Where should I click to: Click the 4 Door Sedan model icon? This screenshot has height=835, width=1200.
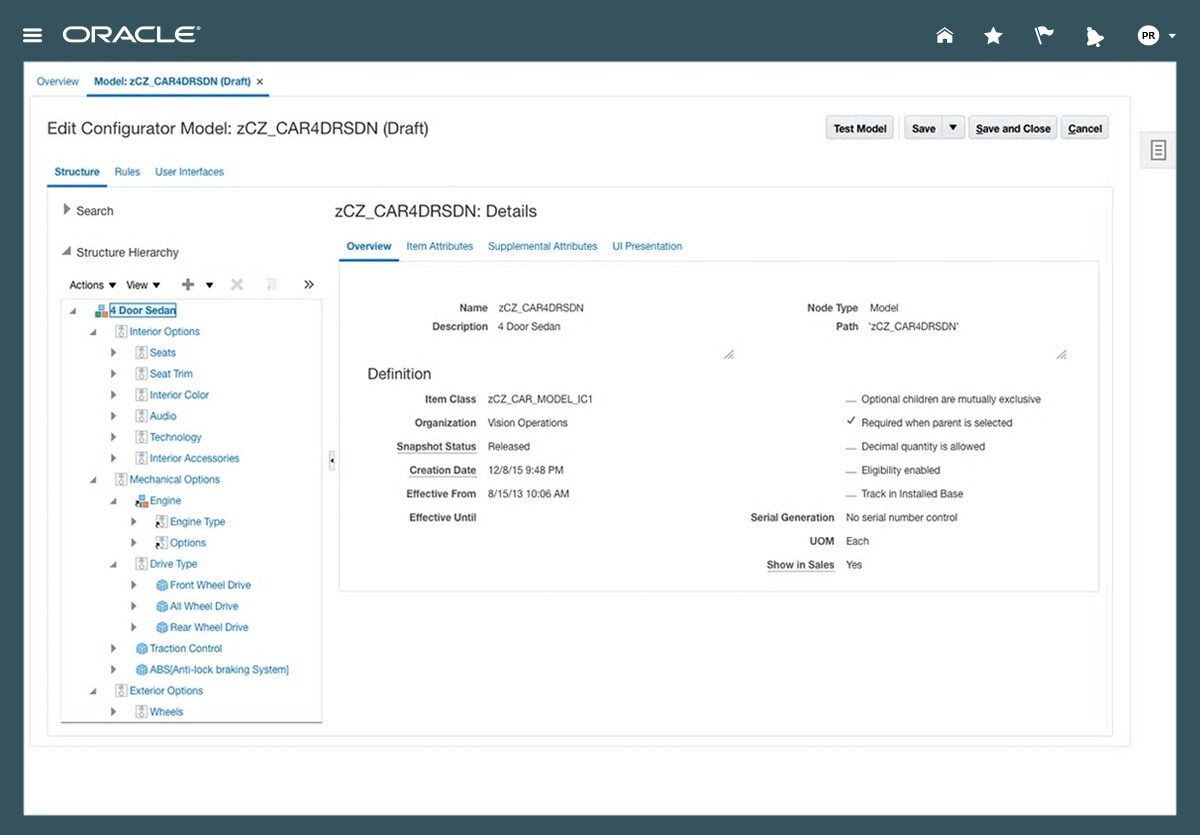[101, 311]
